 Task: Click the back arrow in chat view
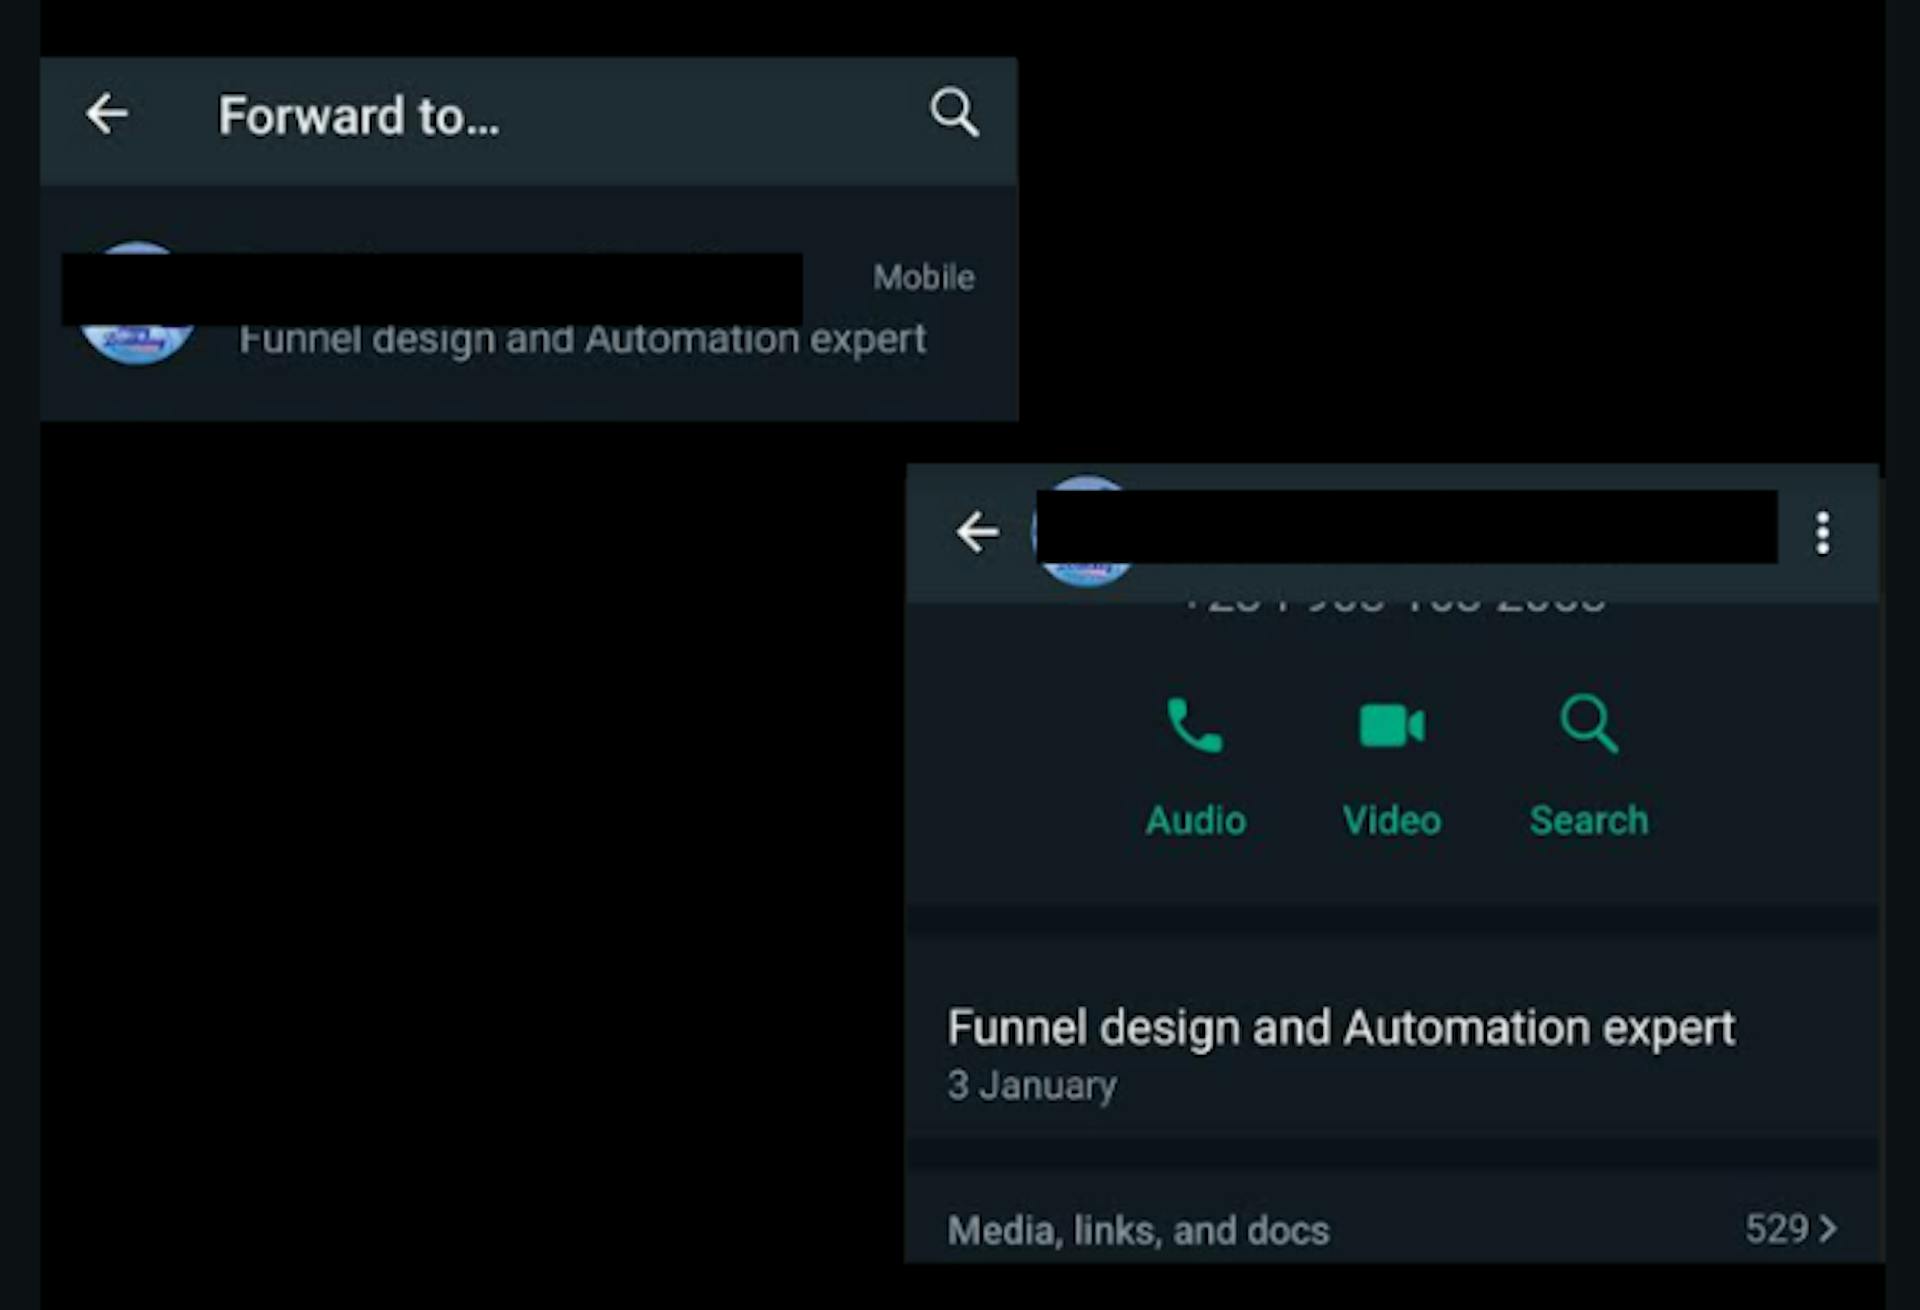[976, 532]
